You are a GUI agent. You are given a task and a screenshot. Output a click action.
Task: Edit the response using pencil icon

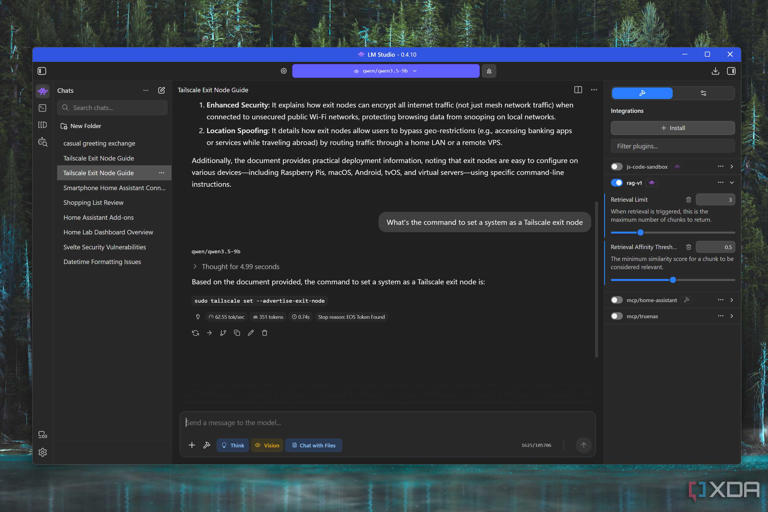pyautogui.click(x=251, y=333)
